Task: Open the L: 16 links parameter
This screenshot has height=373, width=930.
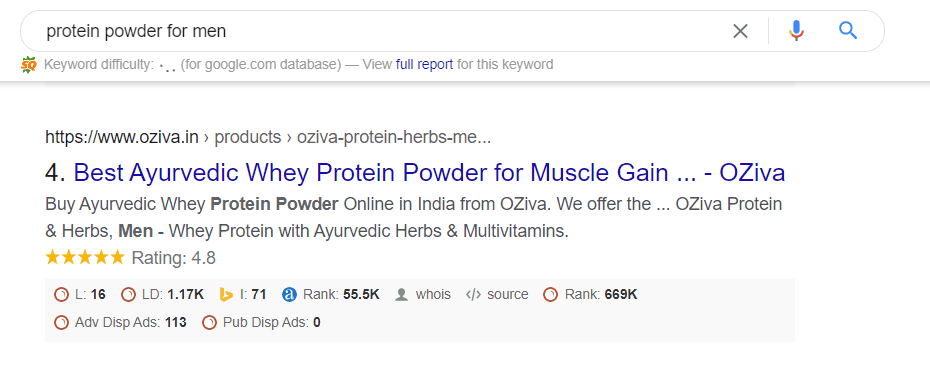Action: [79, 294]
